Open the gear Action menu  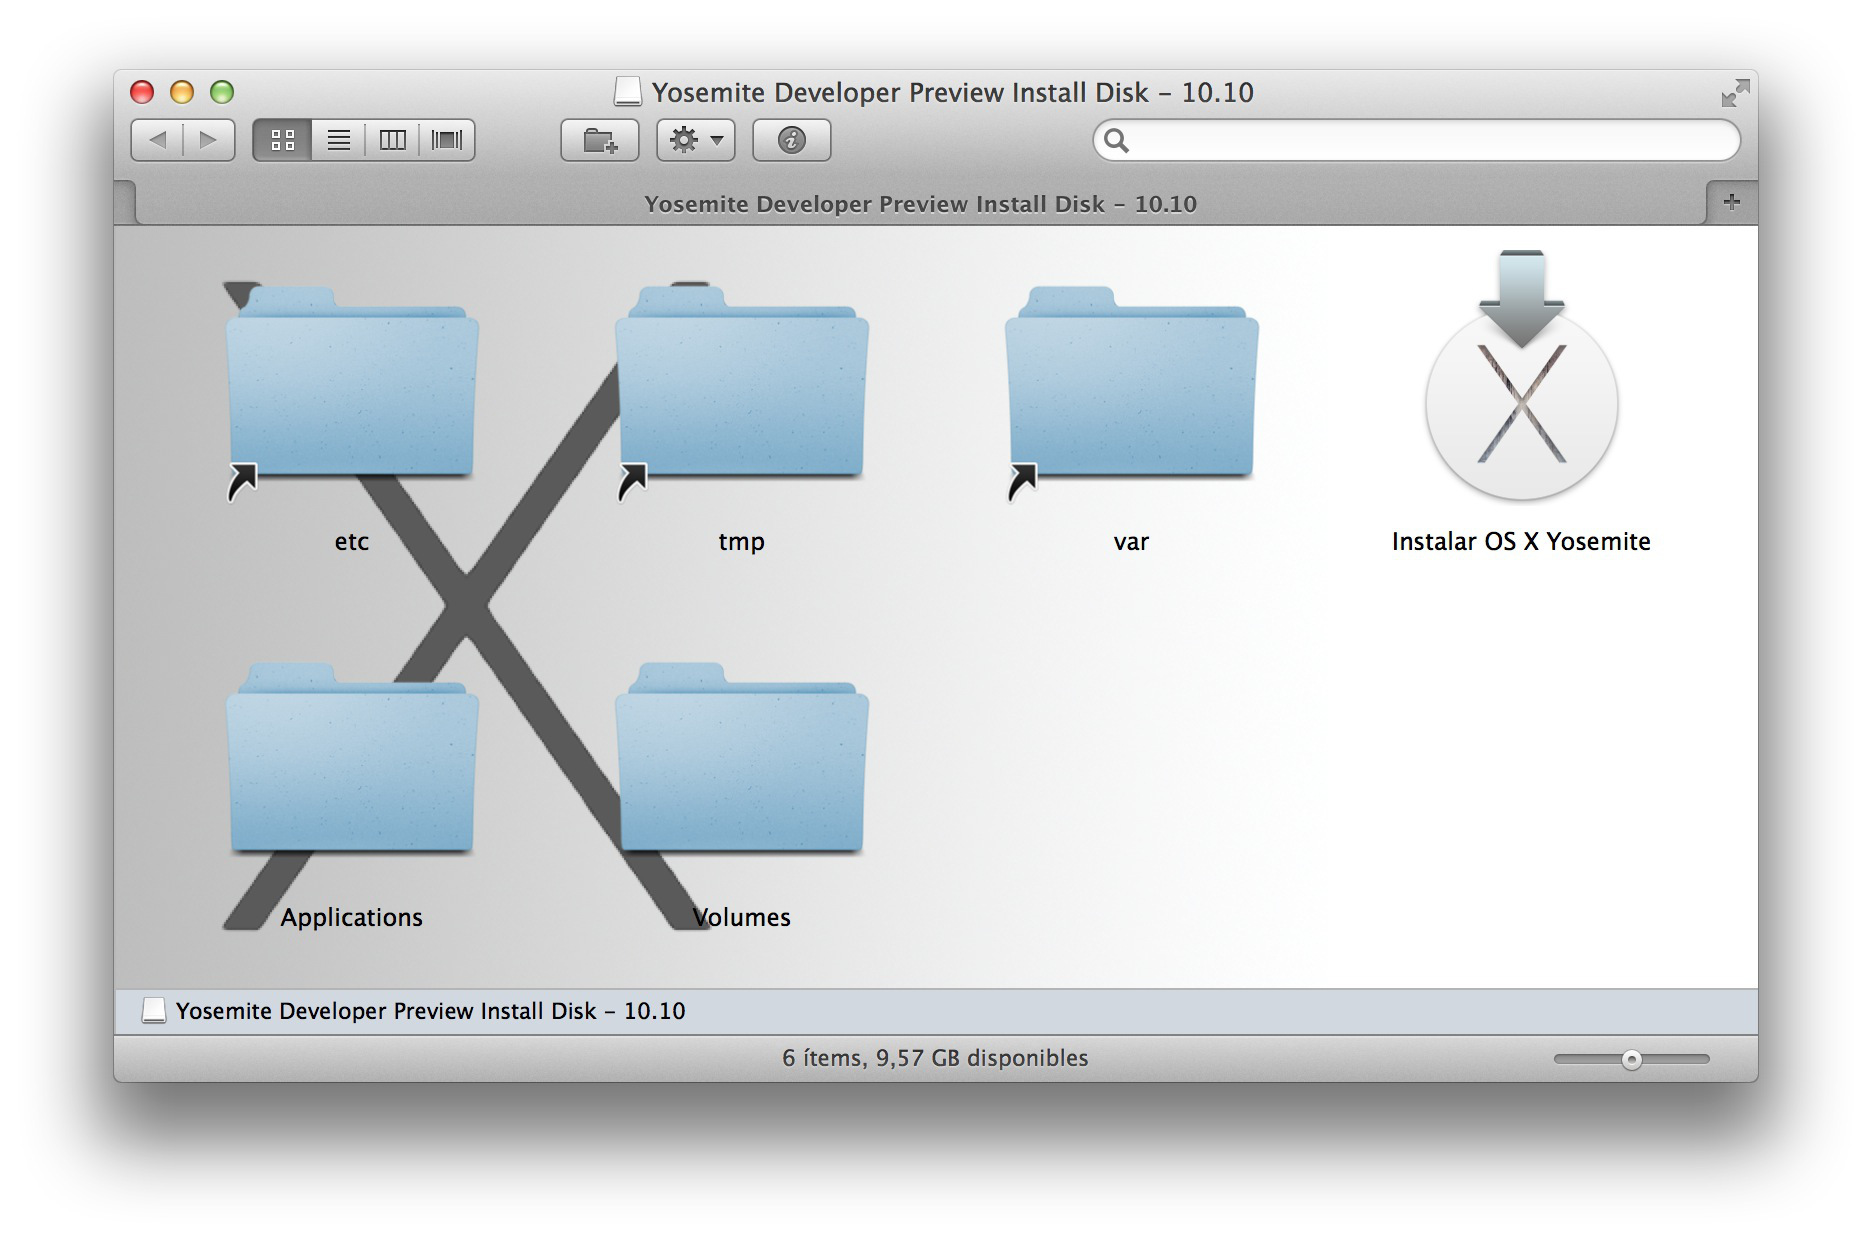[696, 140]
